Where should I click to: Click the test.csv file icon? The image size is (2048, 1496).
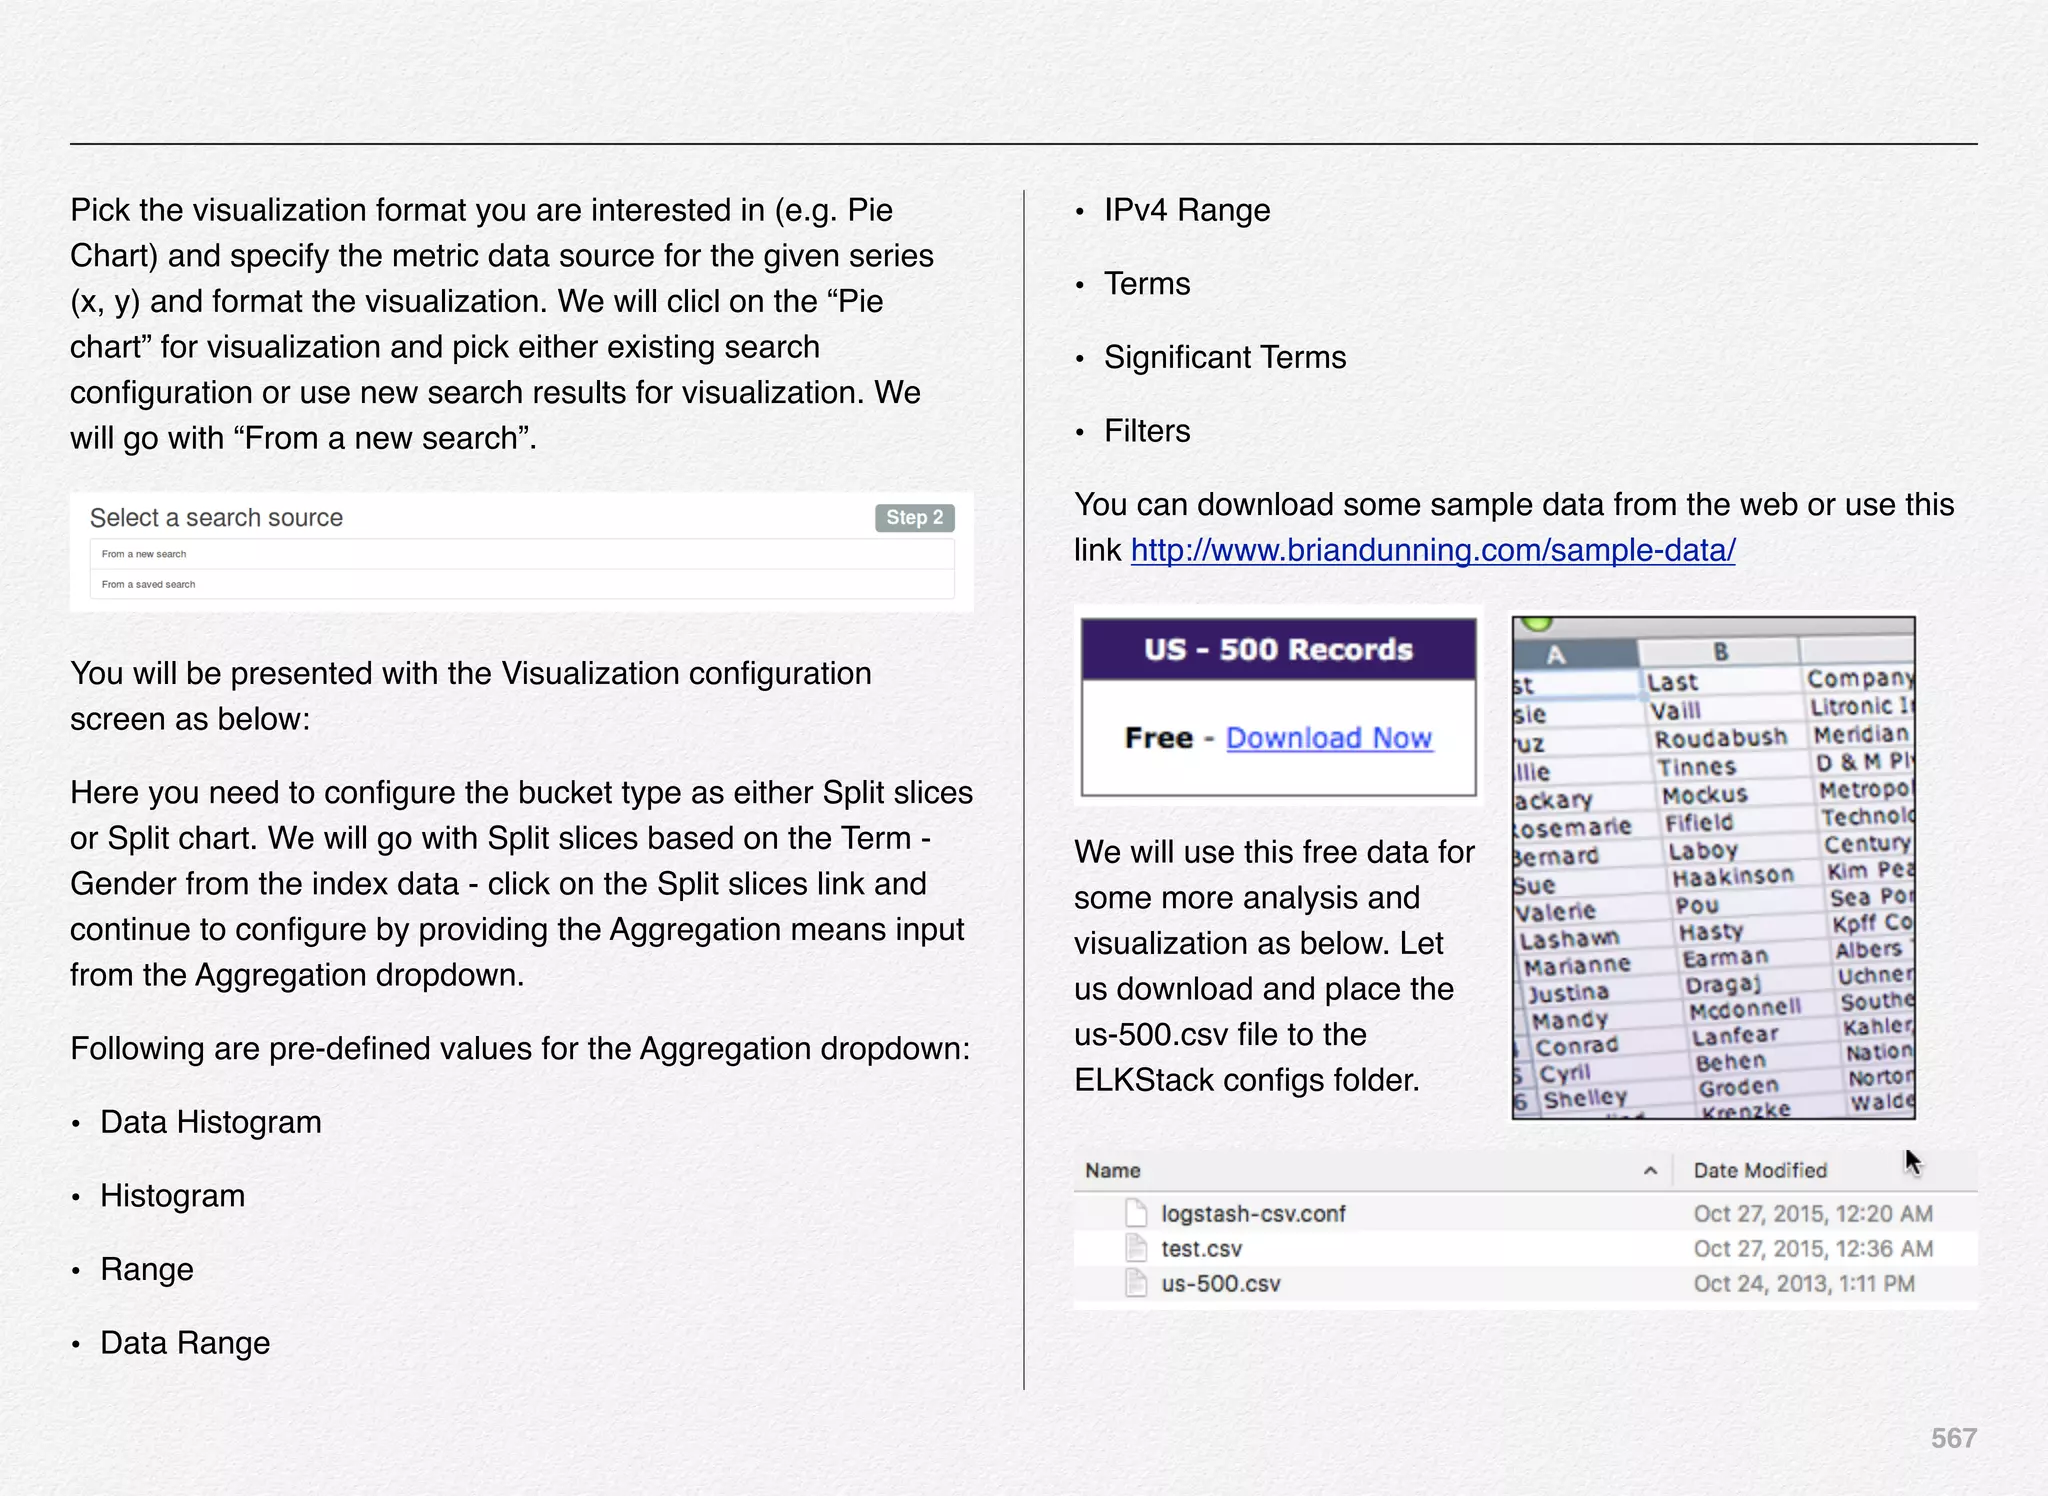(1135, 1248)
